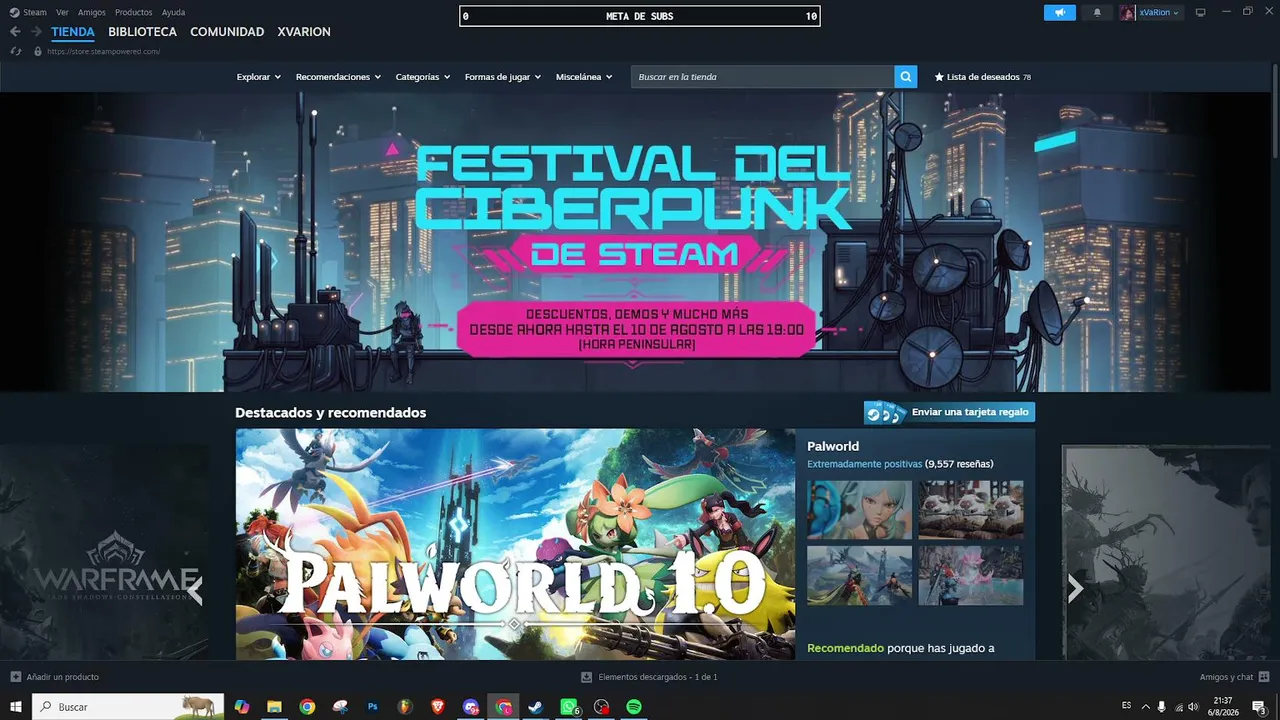Open the Windows Start menu
Viewport: 1280px width, 720px height.
[16, 707]
